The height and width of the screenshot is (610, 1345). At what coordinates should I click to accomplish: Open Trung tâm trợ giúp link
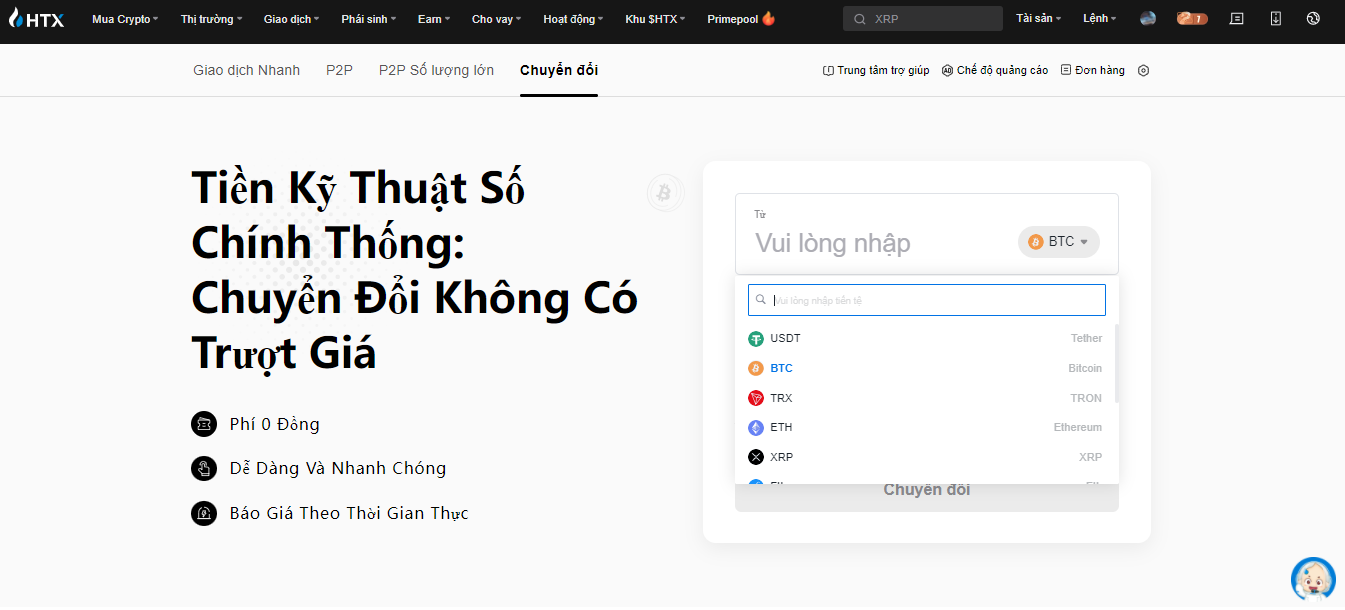tap(876, 71)
